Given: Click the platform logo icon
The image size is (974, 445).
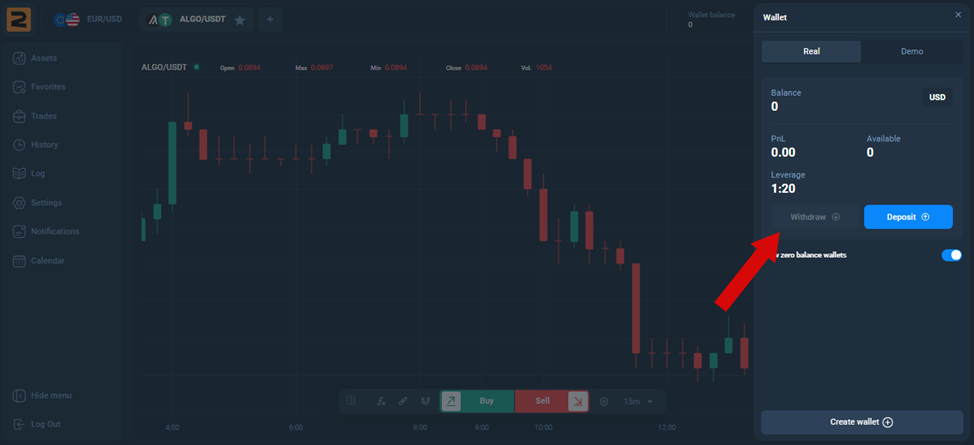Looking at the screenshot, I should tap(20, 19).
